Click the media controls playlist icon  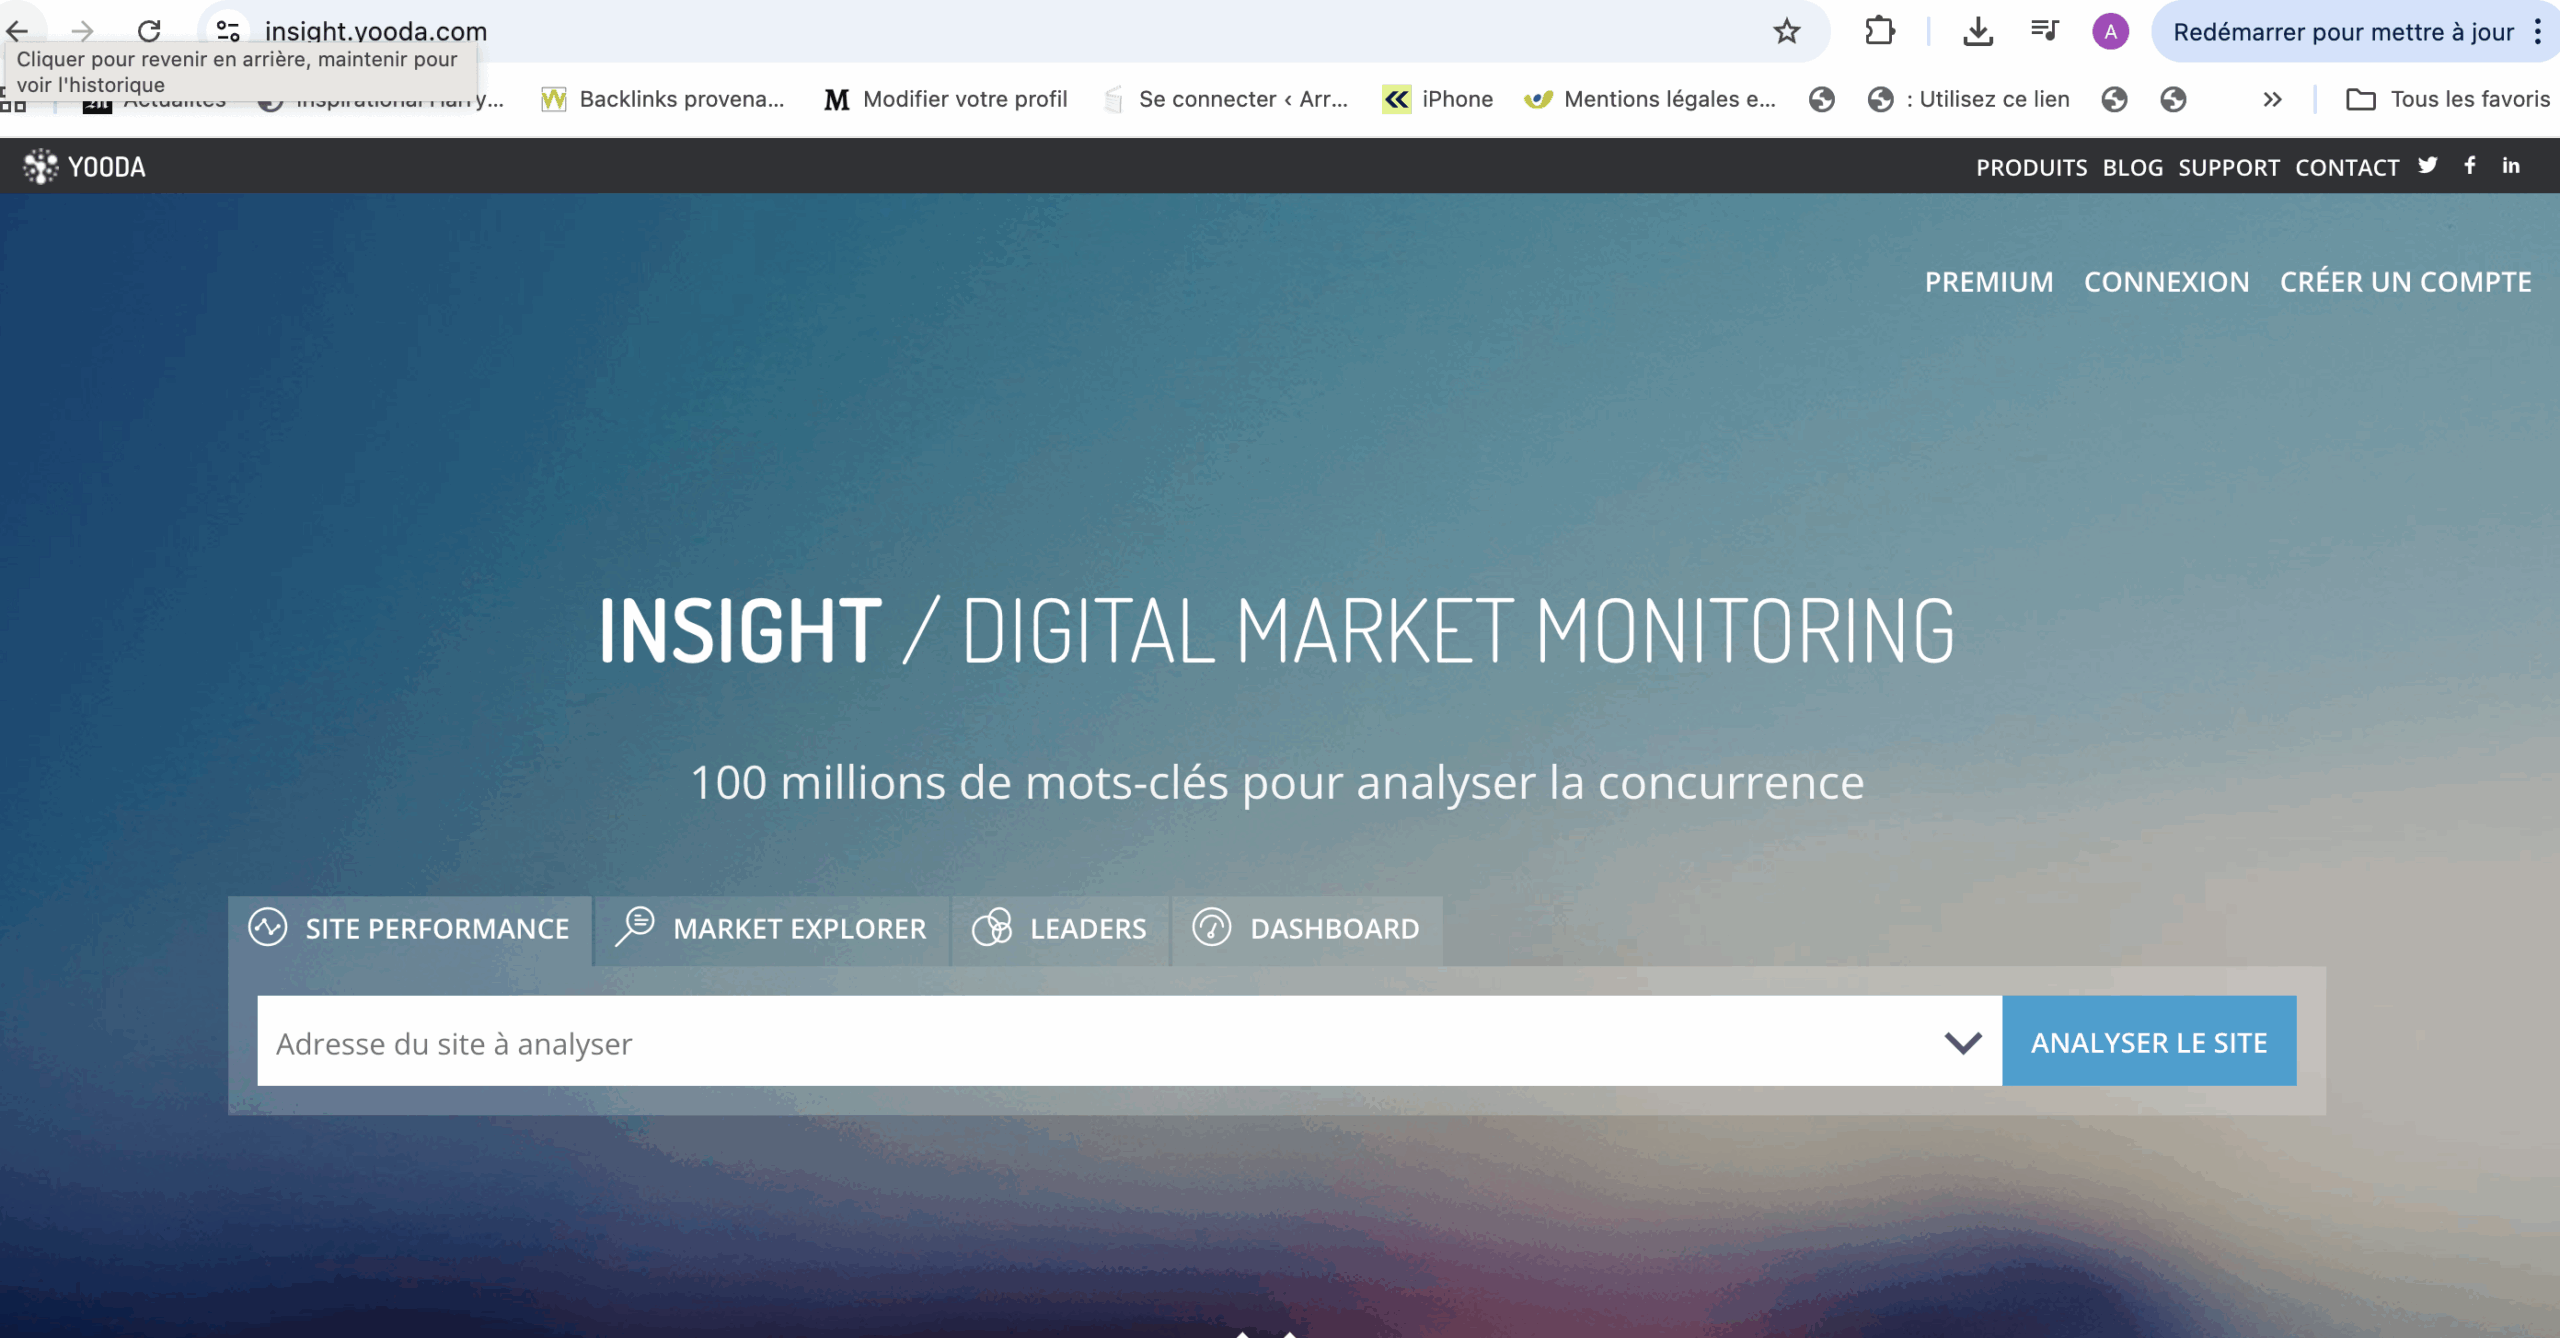click(x=2045, y=32)
